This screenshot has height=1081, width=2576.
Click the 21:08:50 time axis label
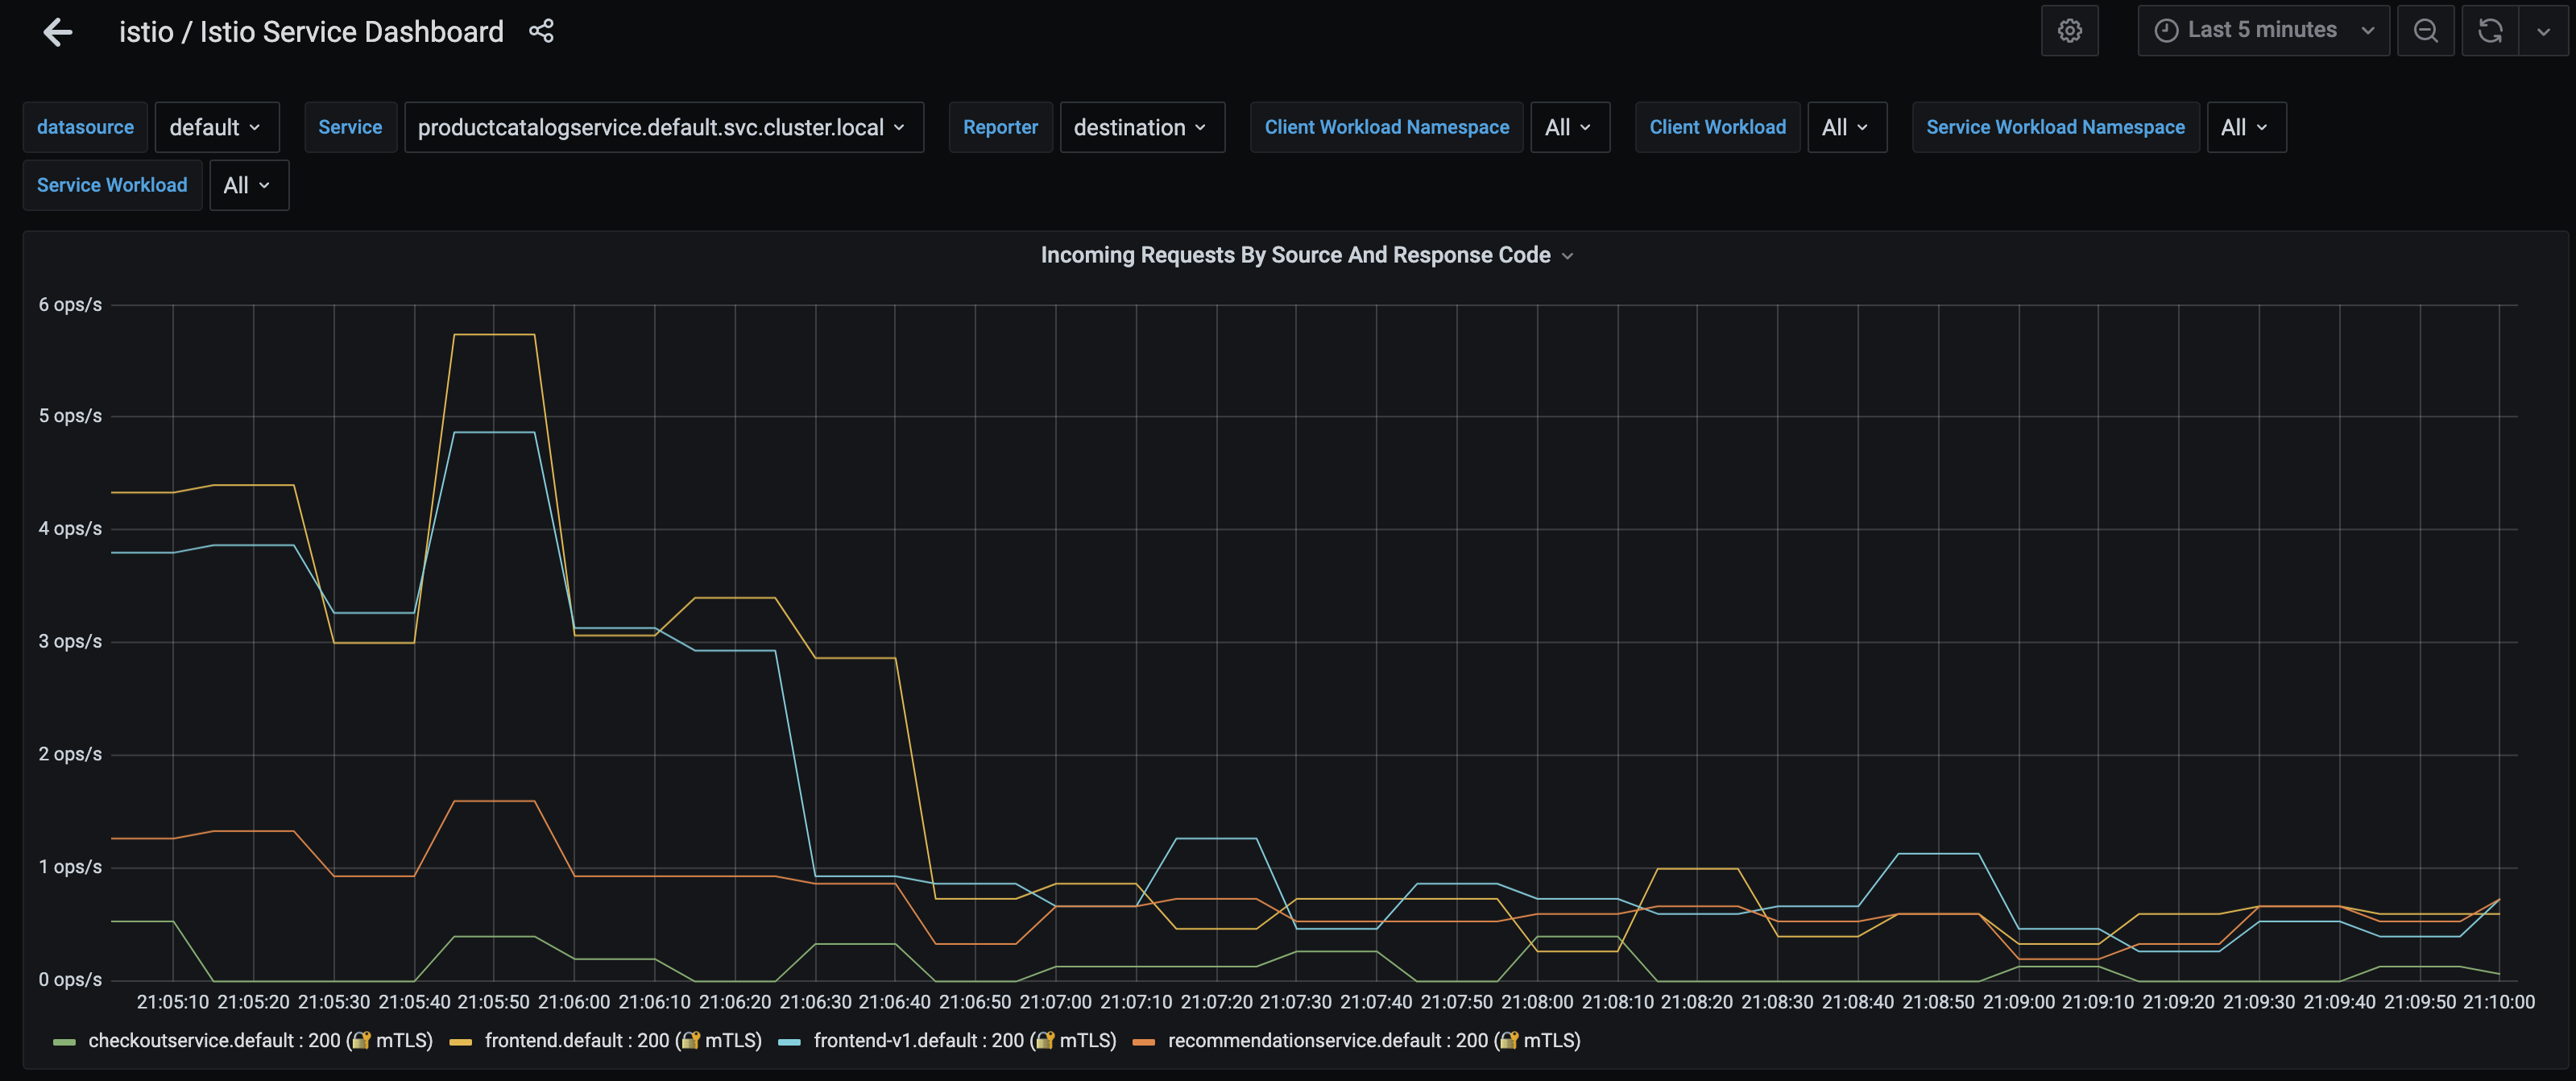point(1938,1002)
